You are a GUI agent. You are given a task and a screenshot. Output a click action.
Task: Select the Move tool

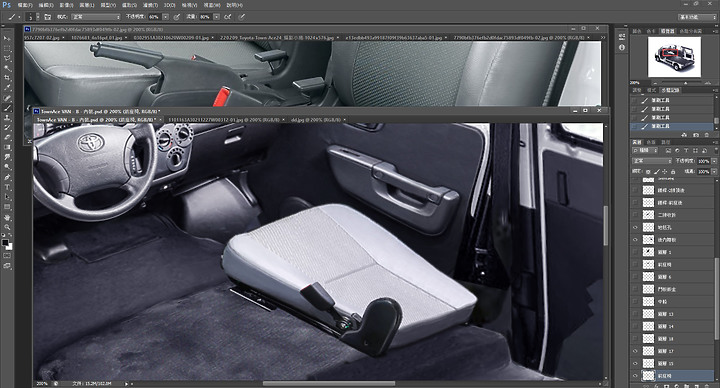7,38
